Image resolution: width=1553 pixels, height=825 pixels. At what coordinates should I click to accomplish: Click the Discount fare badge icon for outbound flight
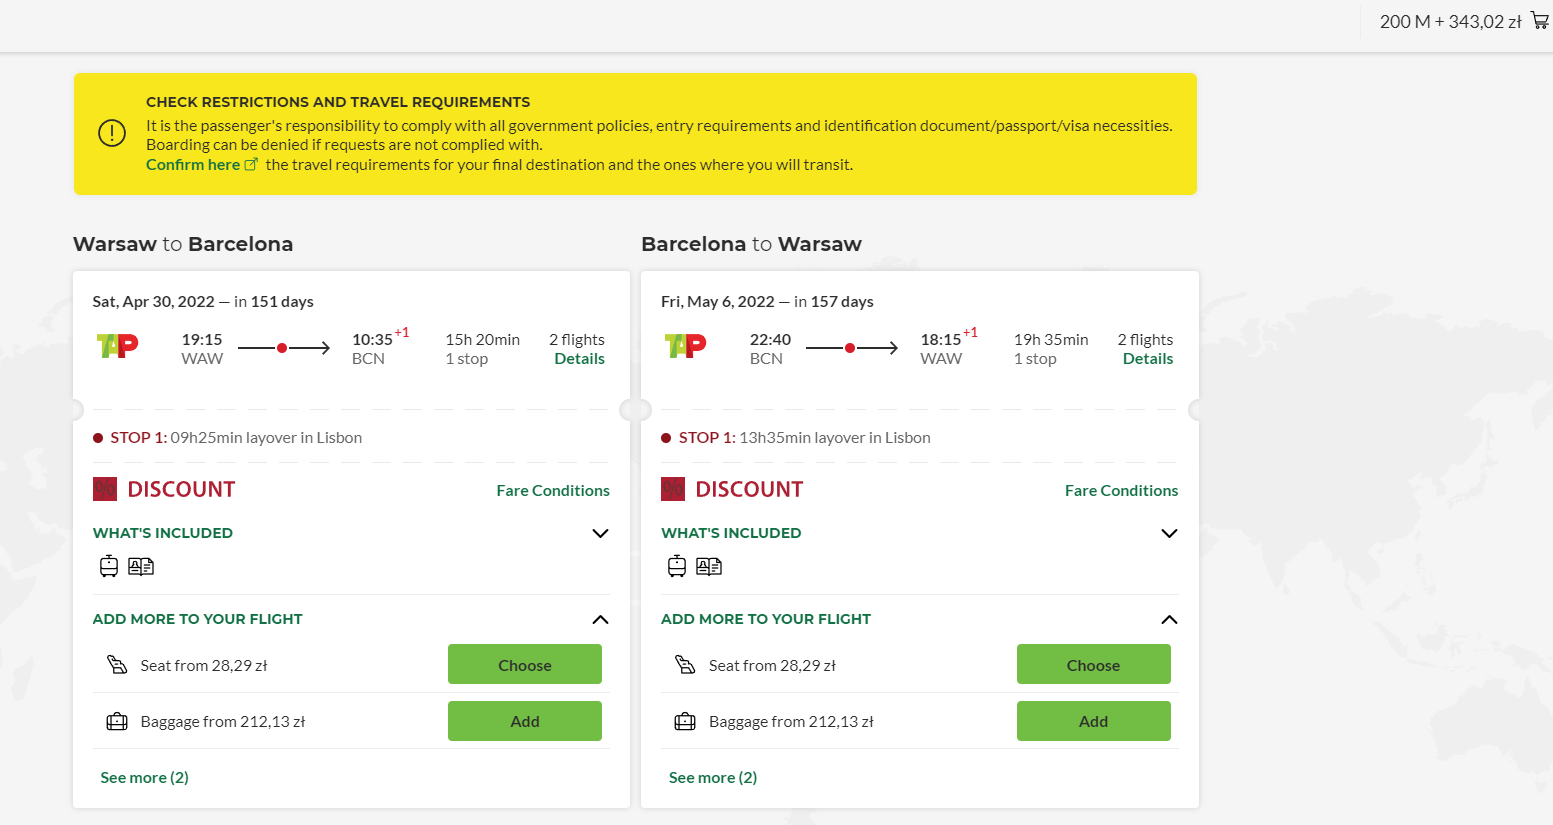(105, 489)
